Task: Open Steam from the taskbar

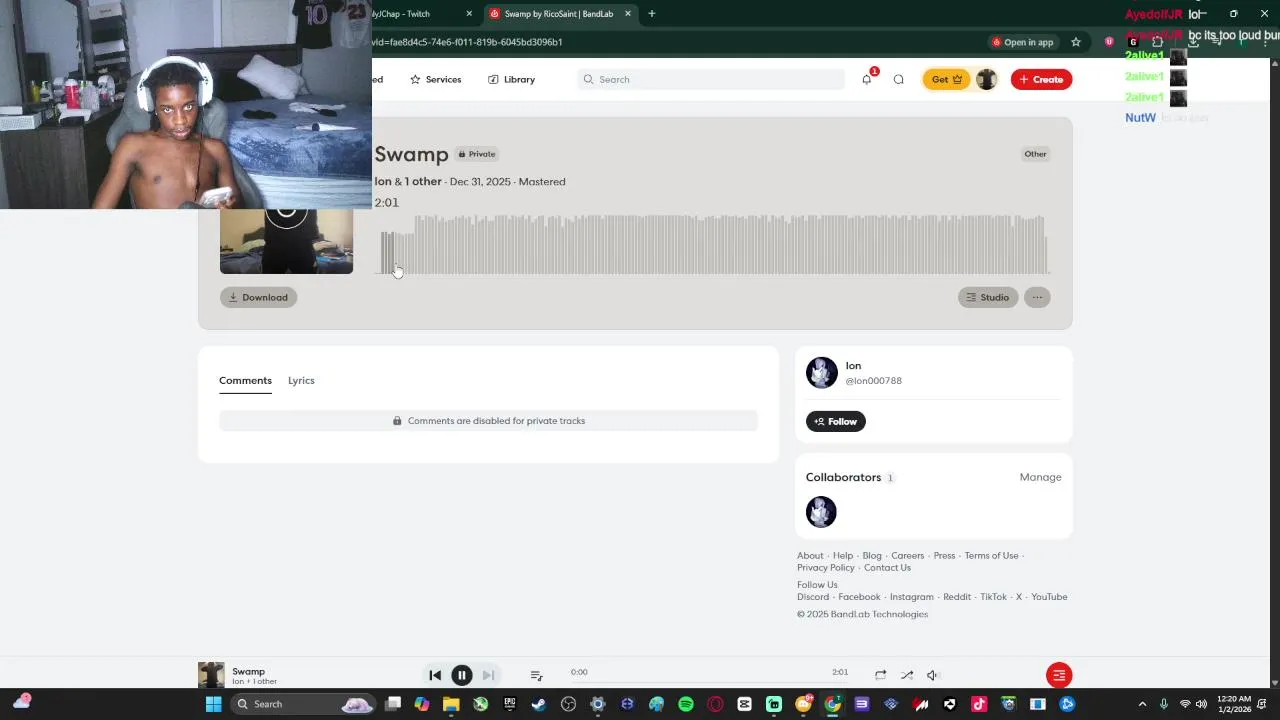Action: pos(539,704)
